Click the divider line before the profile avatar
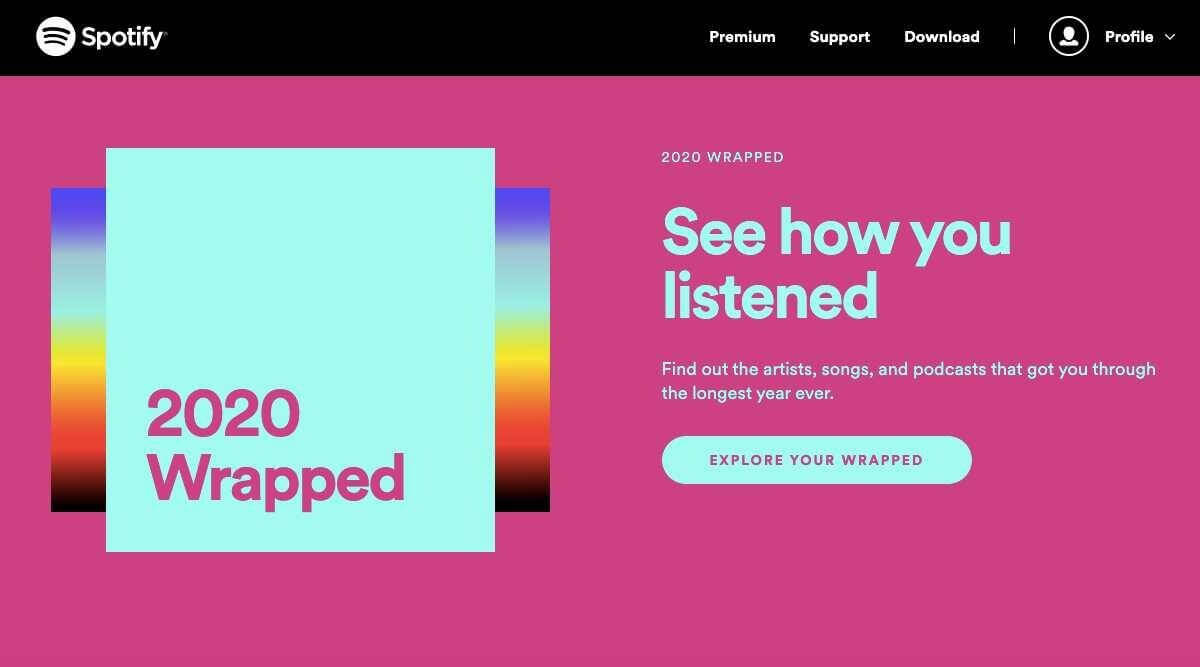 1014,37
